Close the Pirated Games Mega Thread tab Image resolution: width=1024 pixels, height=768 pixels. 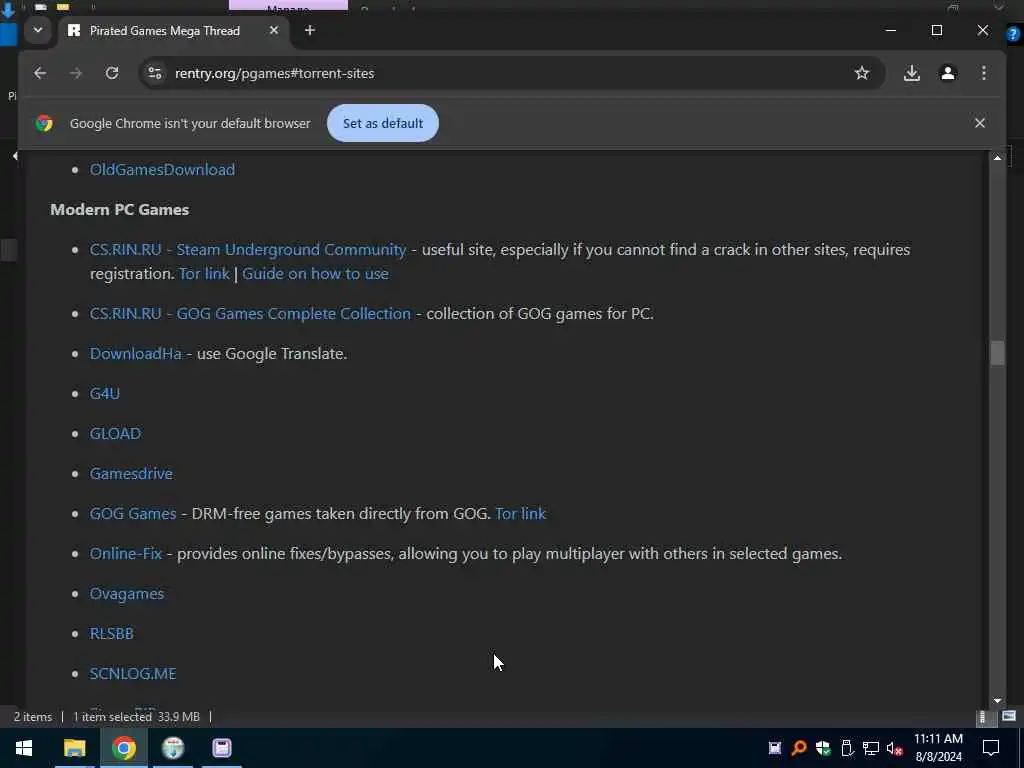pyautogui.click(x=274, y=30)
